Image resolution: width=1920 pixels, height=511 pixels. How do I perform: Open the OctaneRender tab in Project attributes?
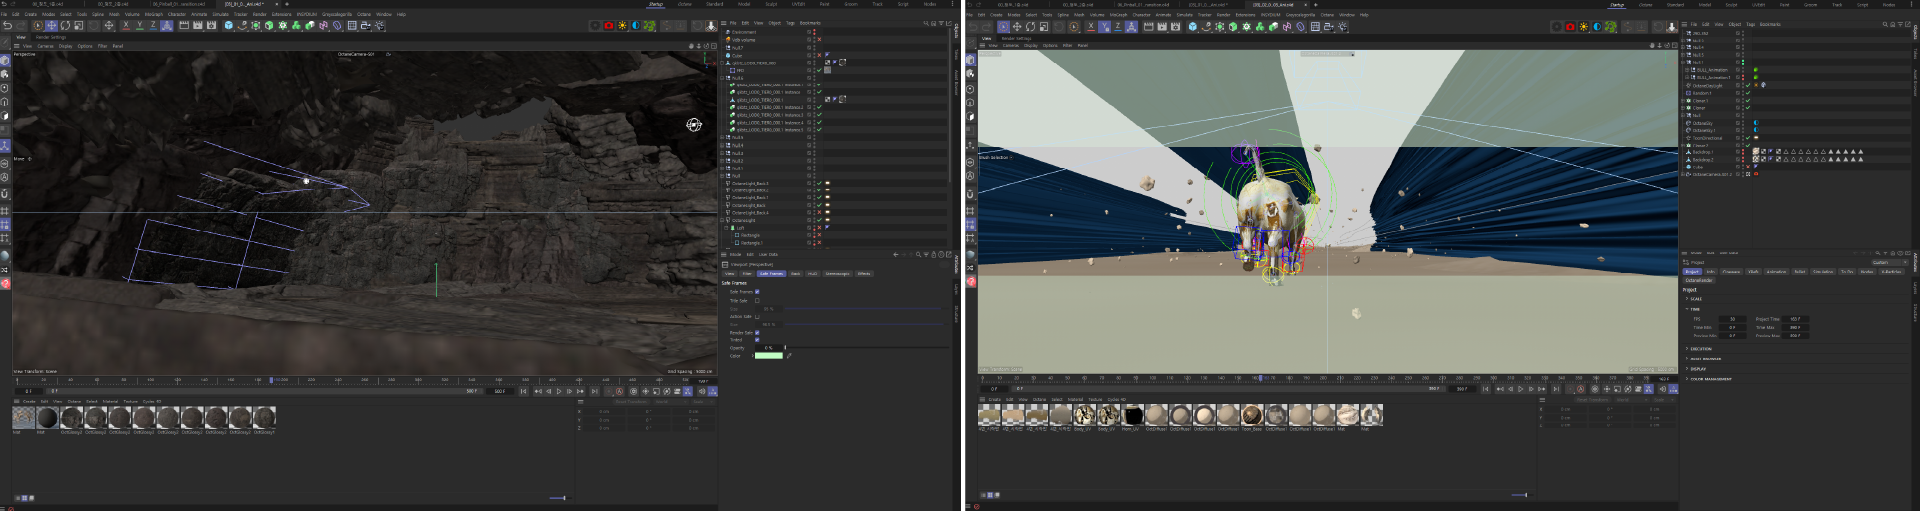pos(1699,280)
